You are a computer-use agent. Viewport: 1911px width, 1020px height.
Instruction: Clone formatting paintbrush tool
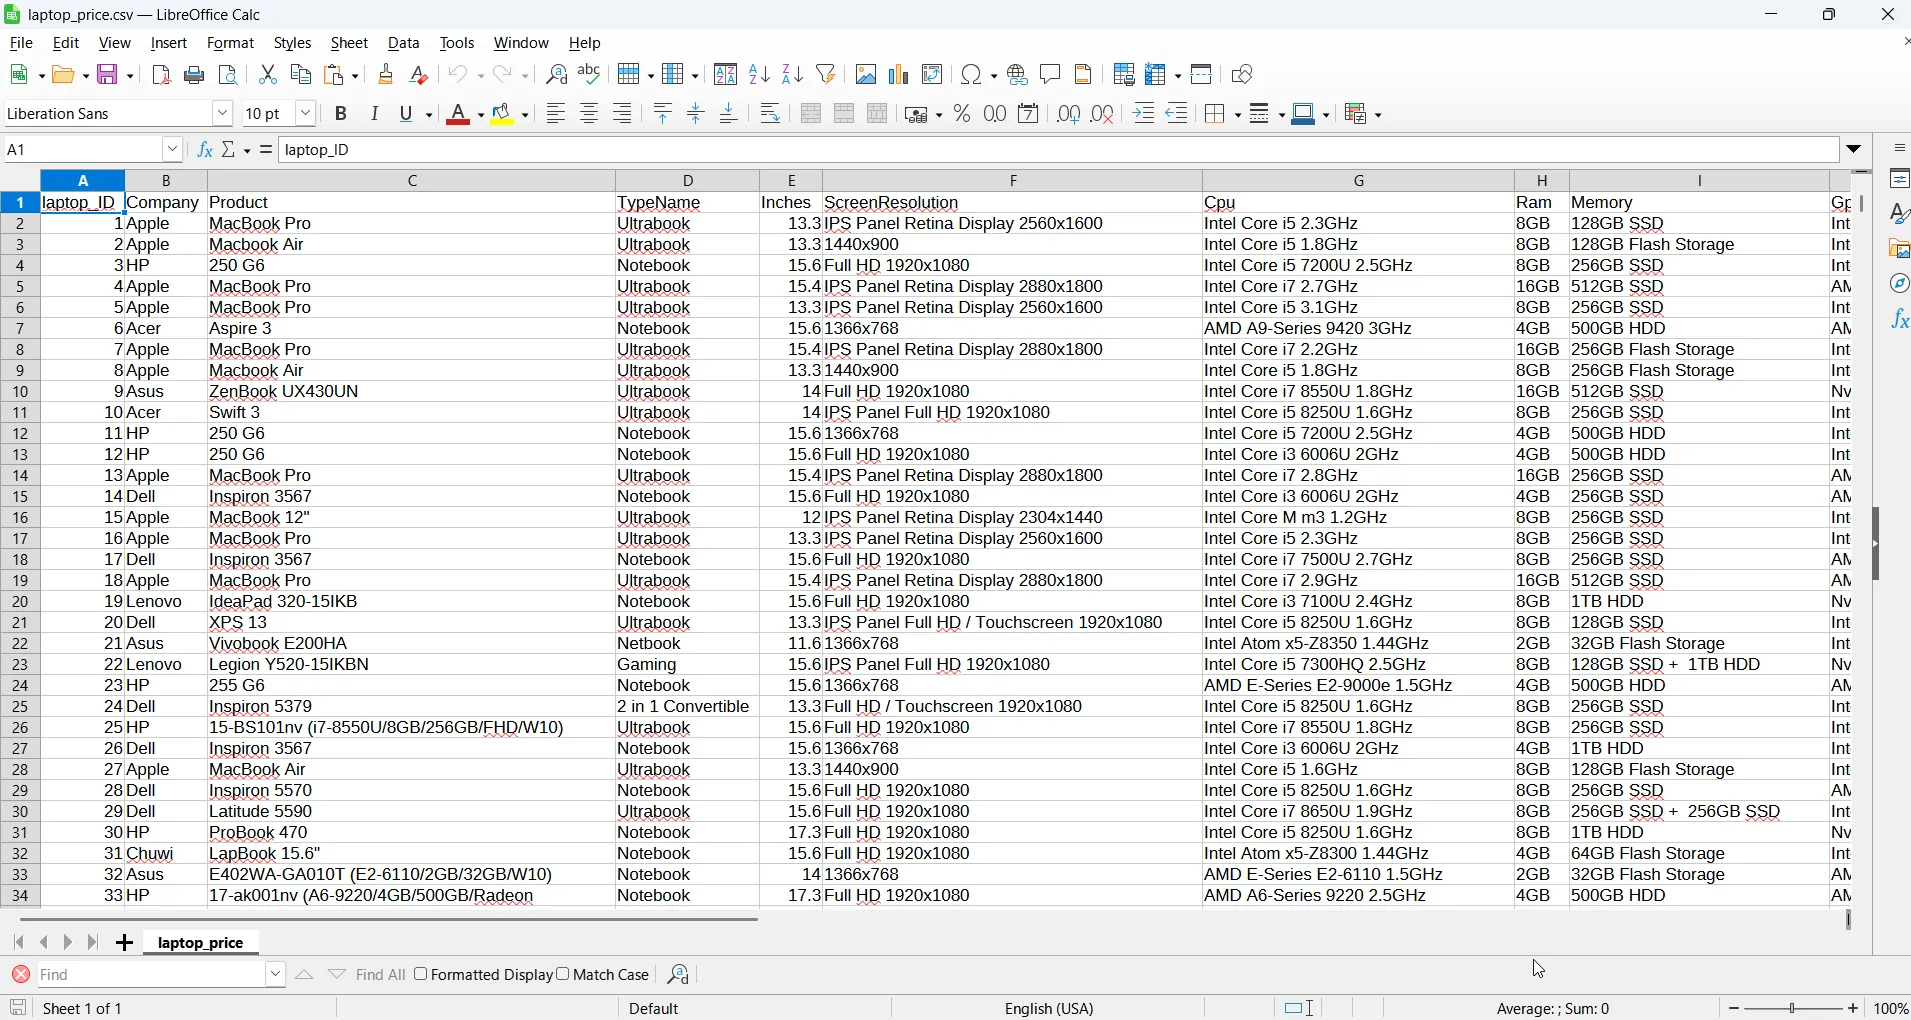[387, 75]
